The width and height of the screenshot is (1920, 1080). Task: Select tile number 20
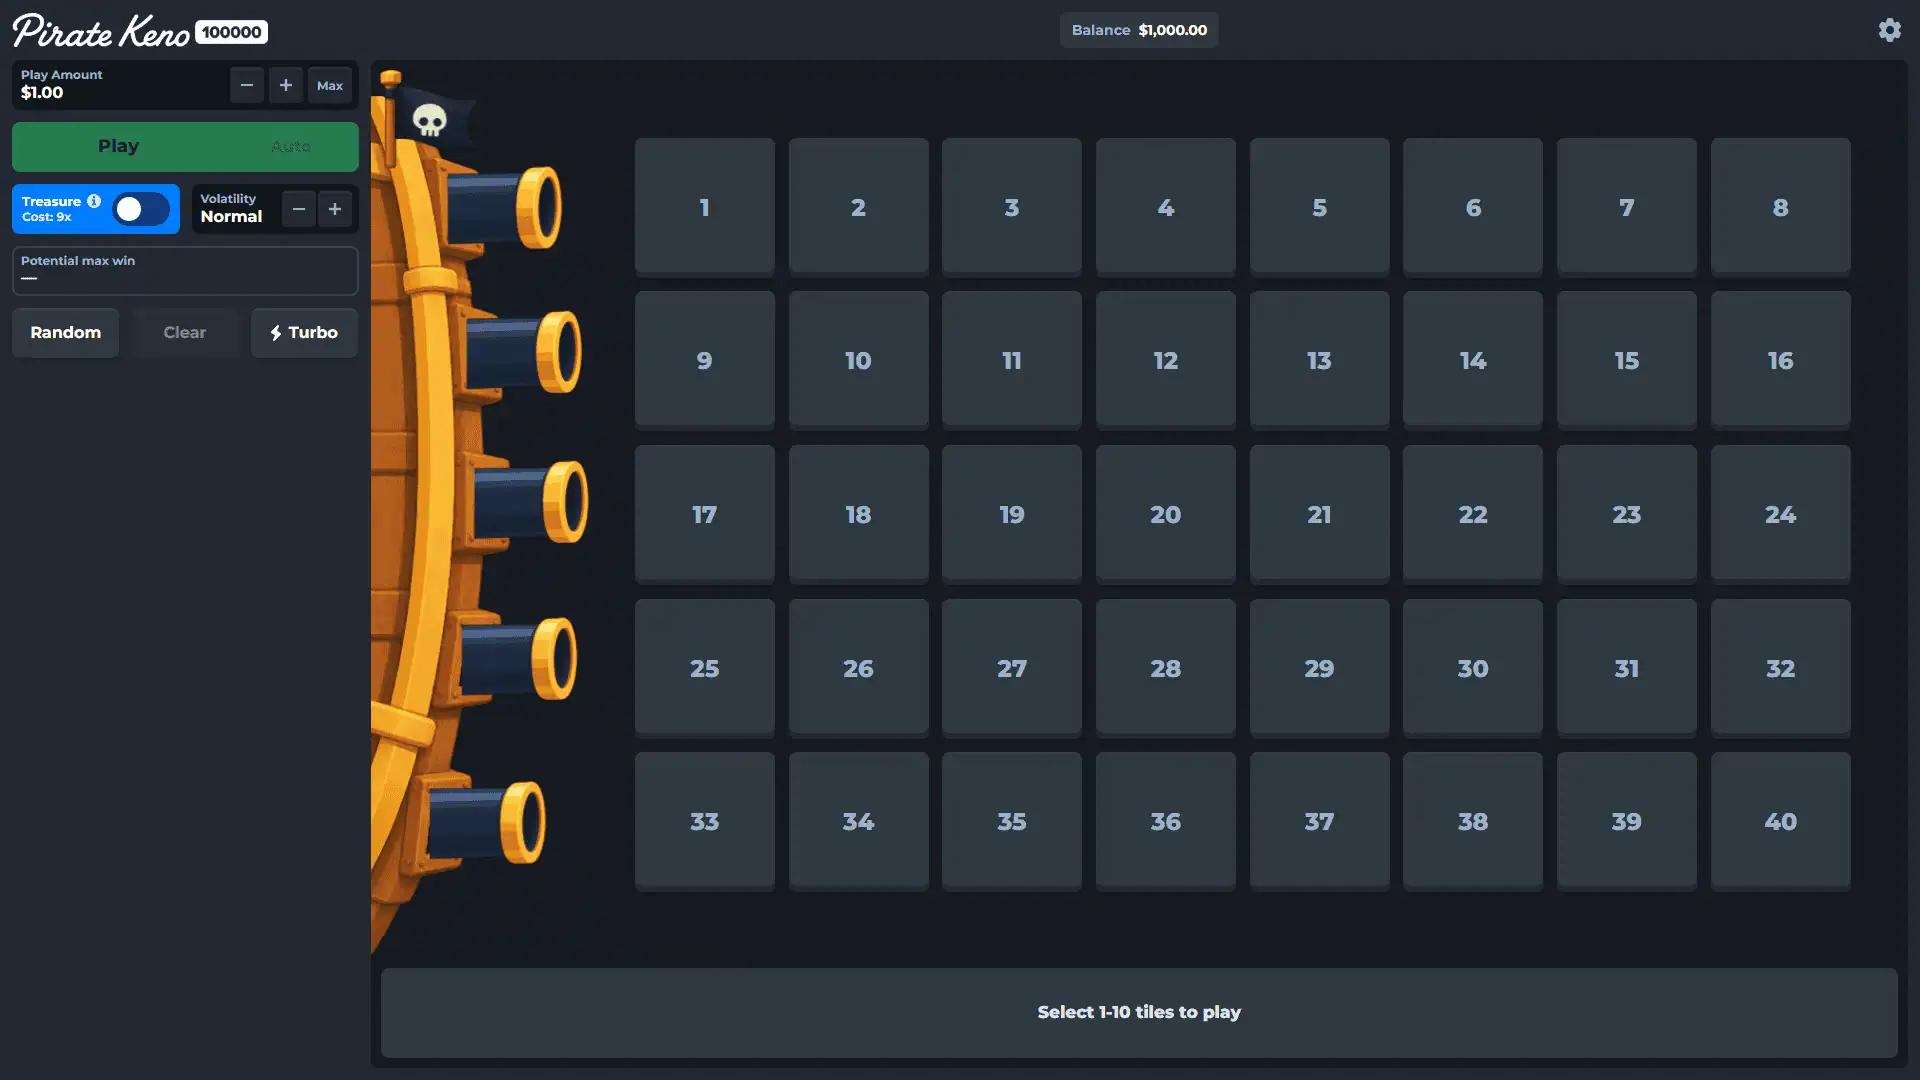[1166, 514]
